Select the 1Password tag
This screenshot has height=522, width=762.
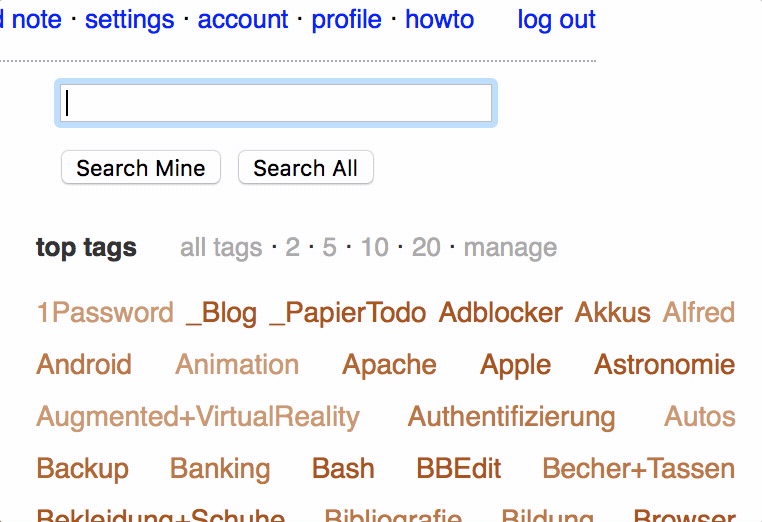pos(105,313)
